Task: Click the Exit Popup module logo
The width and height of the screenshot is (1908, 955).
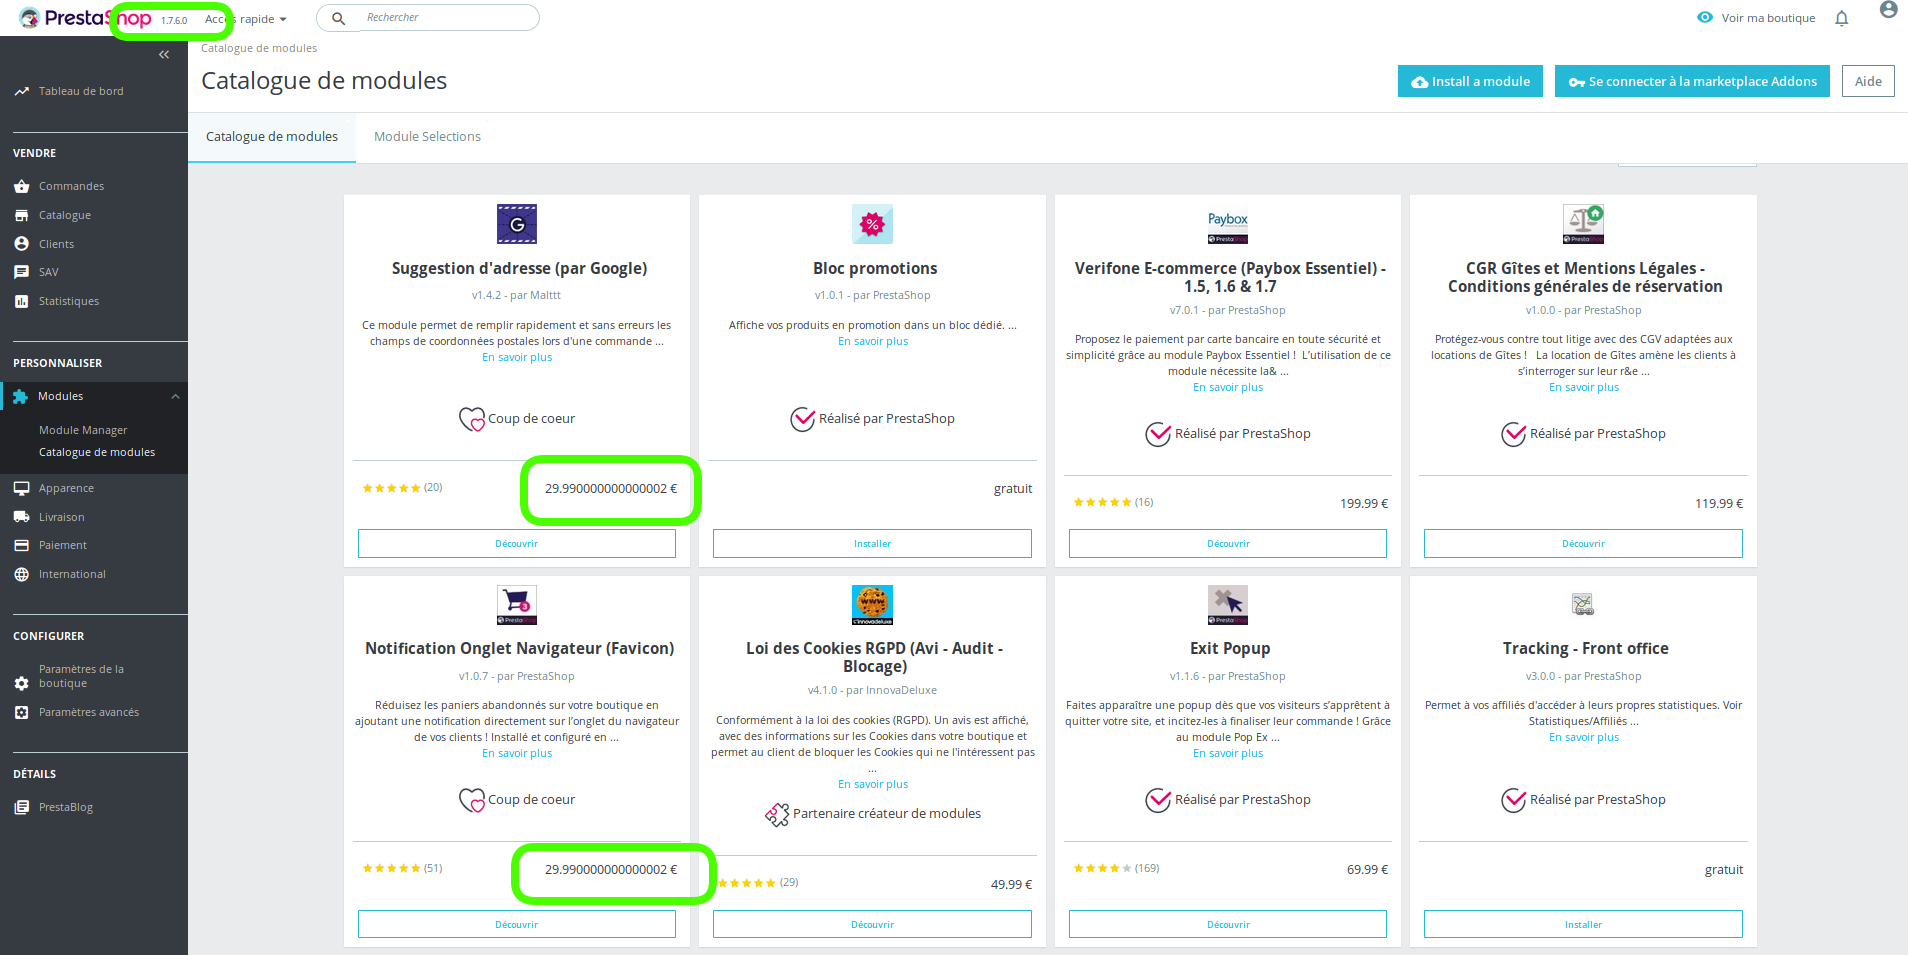Action: [1228, 605]
